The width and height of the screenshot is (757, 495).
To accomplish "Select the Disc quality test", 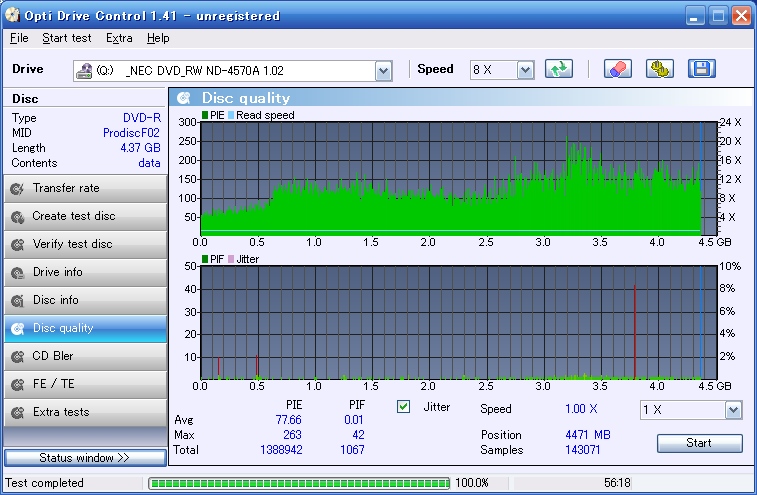I will tap(85, 328).
